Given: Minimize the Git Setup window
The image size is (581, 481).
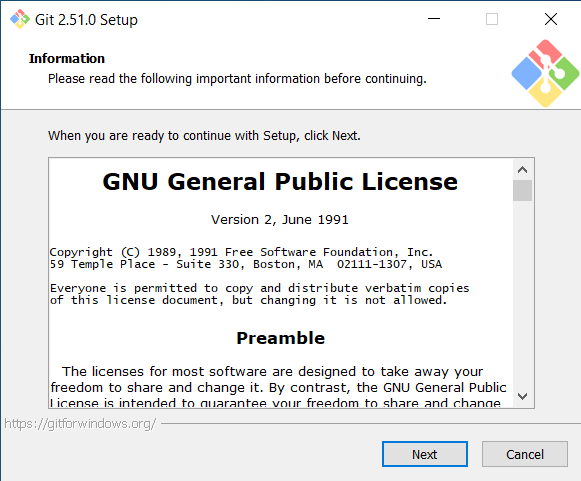Looking at the screenshot, I should 434,19.
